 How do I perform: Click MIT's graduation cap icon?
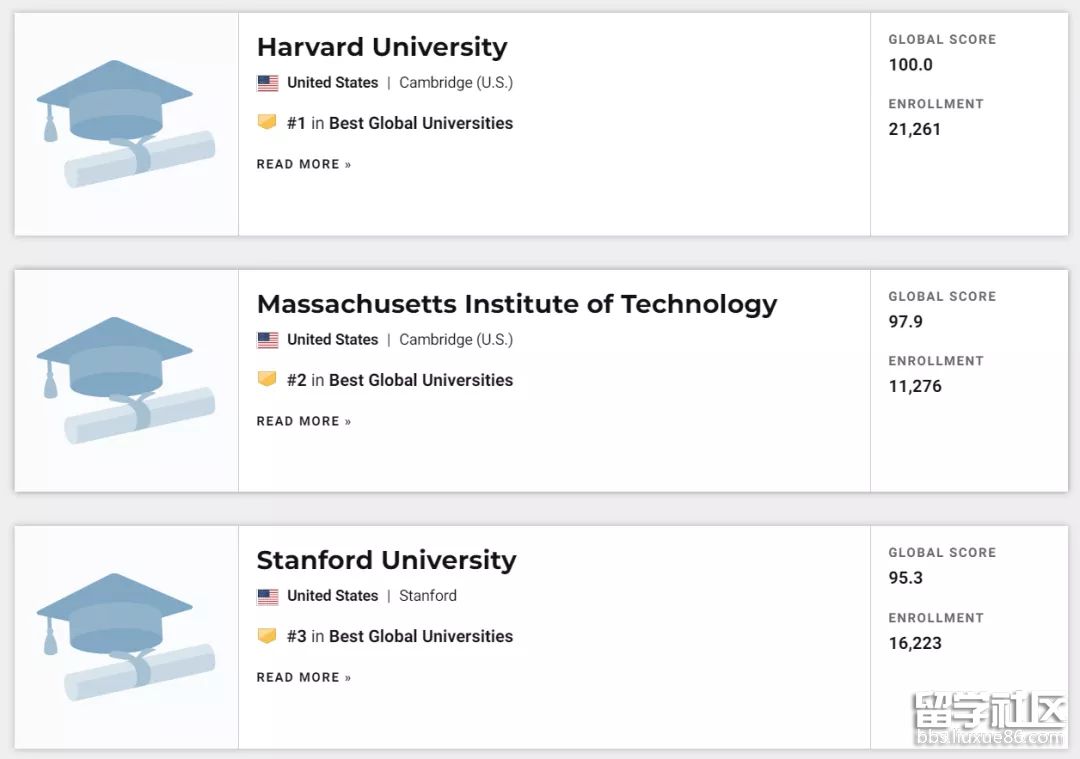coord(125,380)
